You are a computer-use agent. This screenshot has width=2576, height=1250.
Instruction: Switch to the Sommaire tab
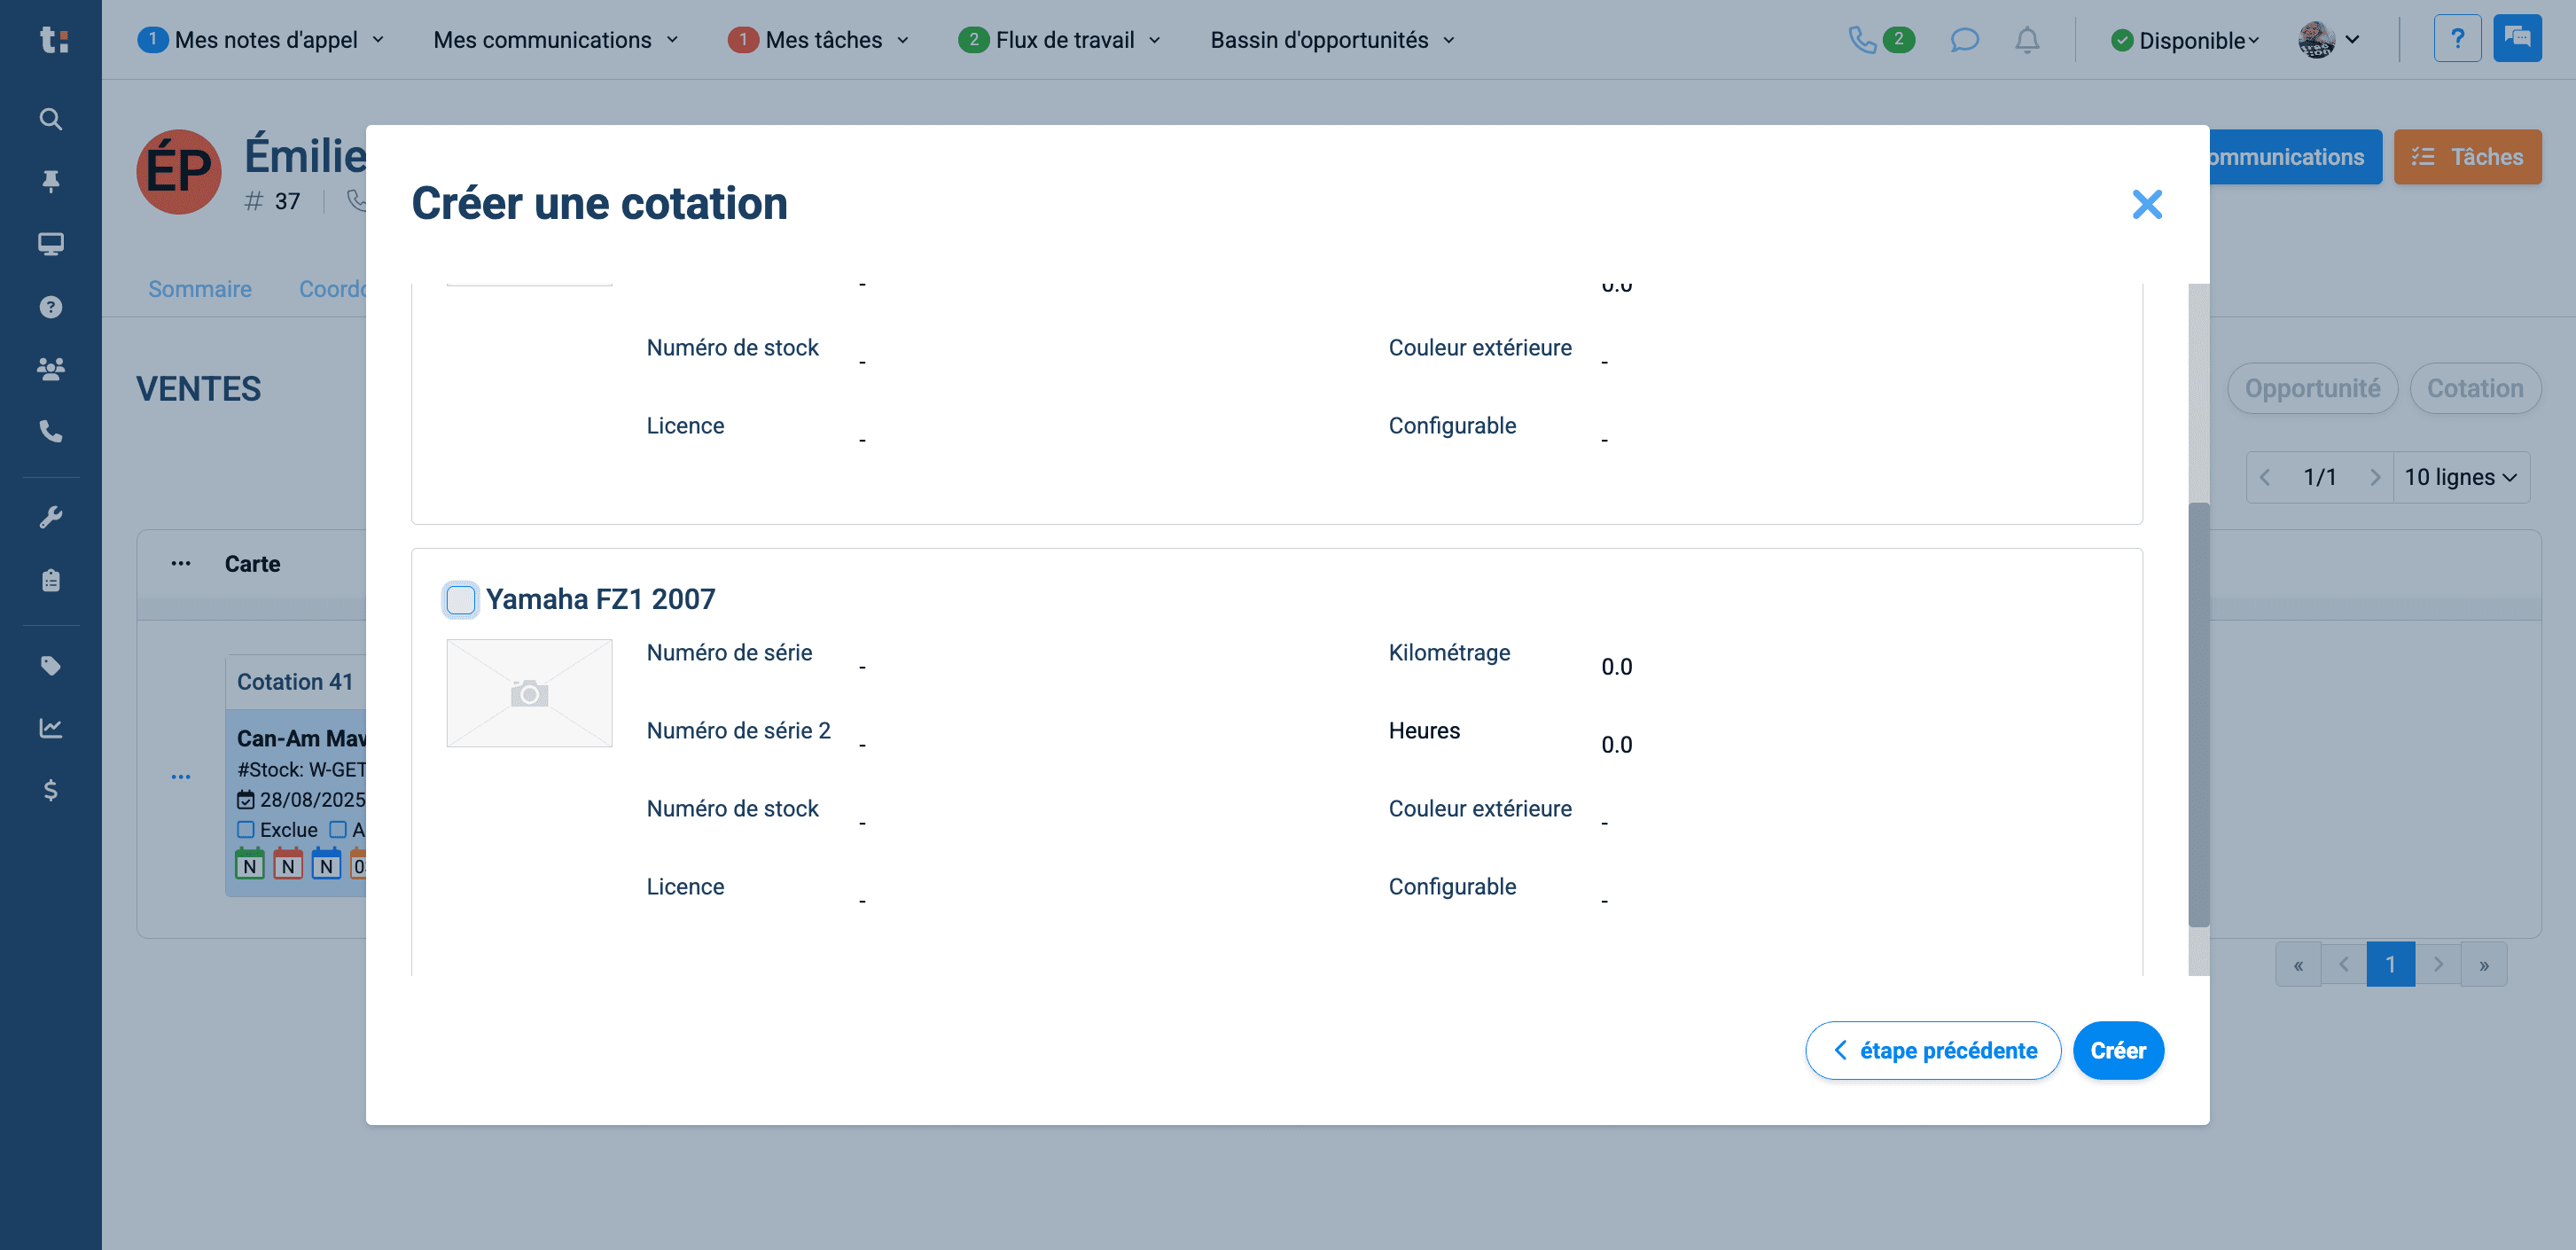200,289
